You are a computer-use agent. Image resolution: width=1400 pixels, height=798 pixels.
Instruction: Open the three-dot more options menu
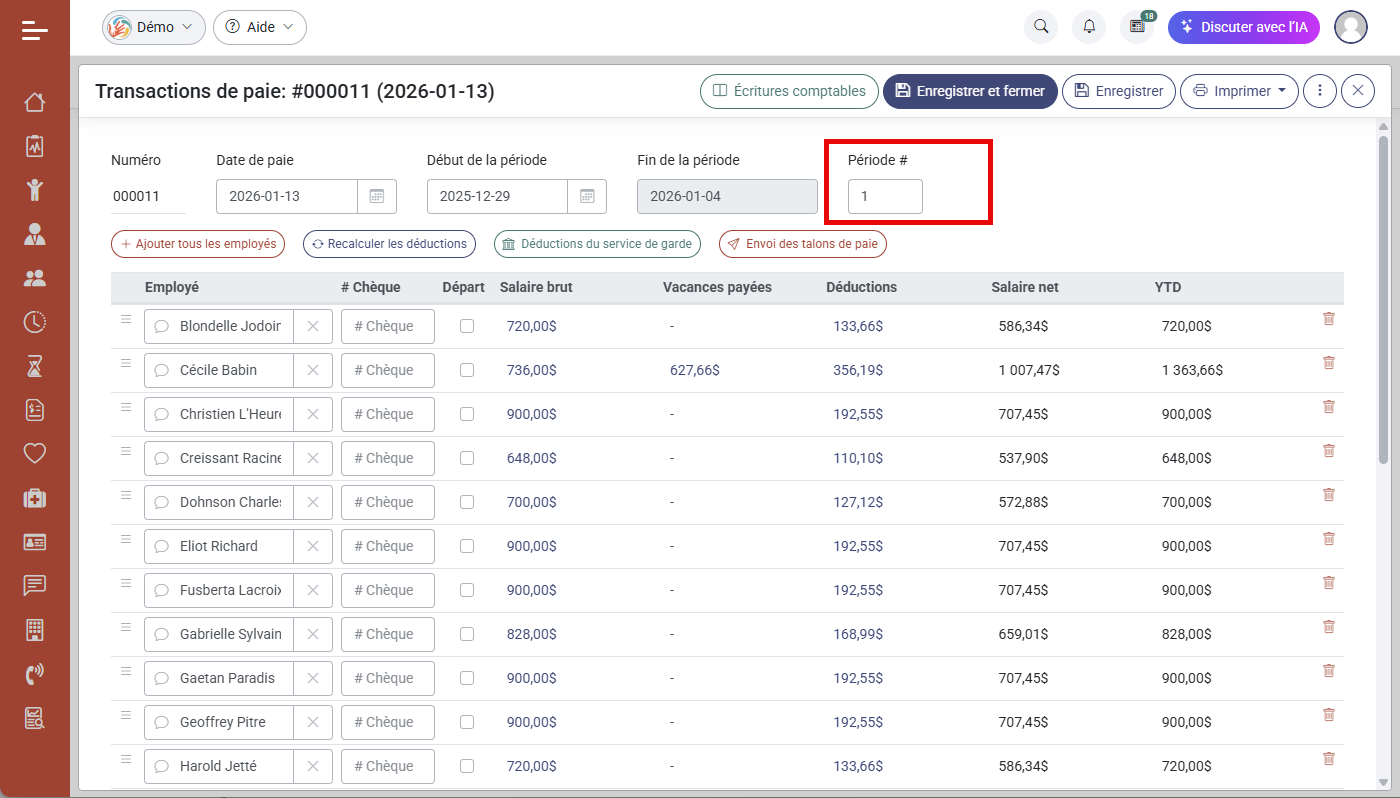(x=1320, y=91)
